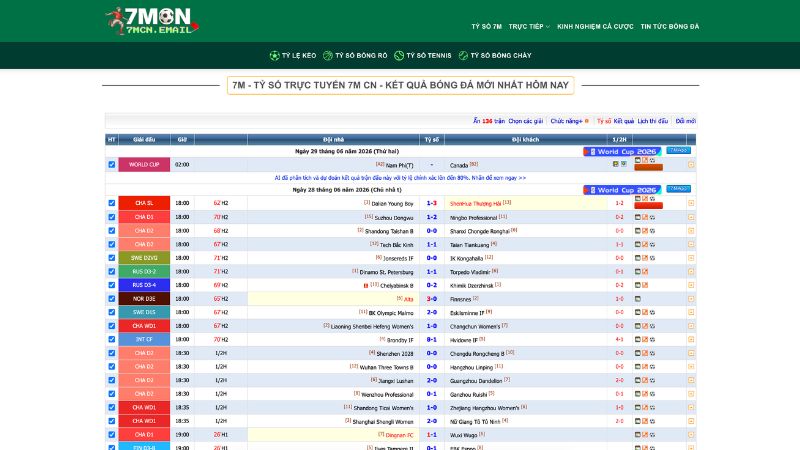The width and height of the screenshot is (800, 450).
Task: Open odds icon in Suzhou Dongwu row
Action: click(645, 217)
